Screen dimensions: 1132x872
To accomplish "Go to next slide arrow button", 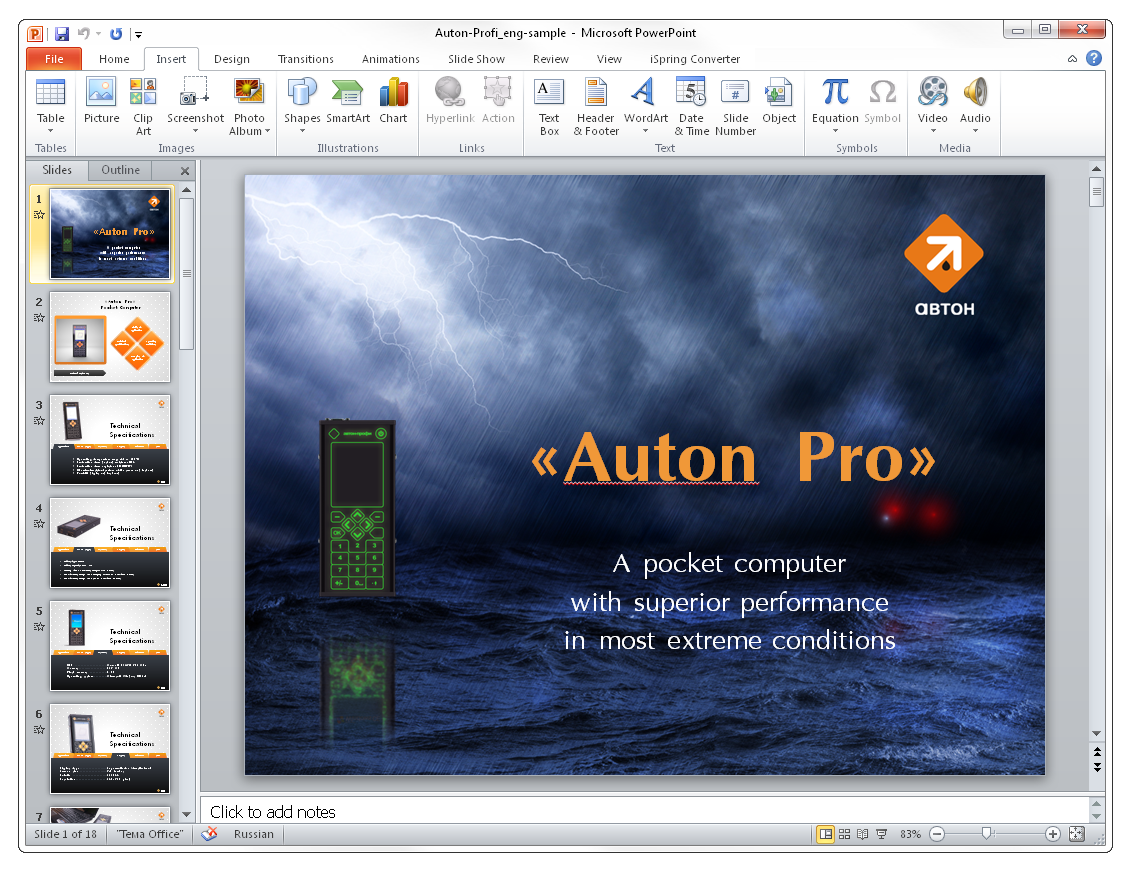I will click(x=1097, y=767).
